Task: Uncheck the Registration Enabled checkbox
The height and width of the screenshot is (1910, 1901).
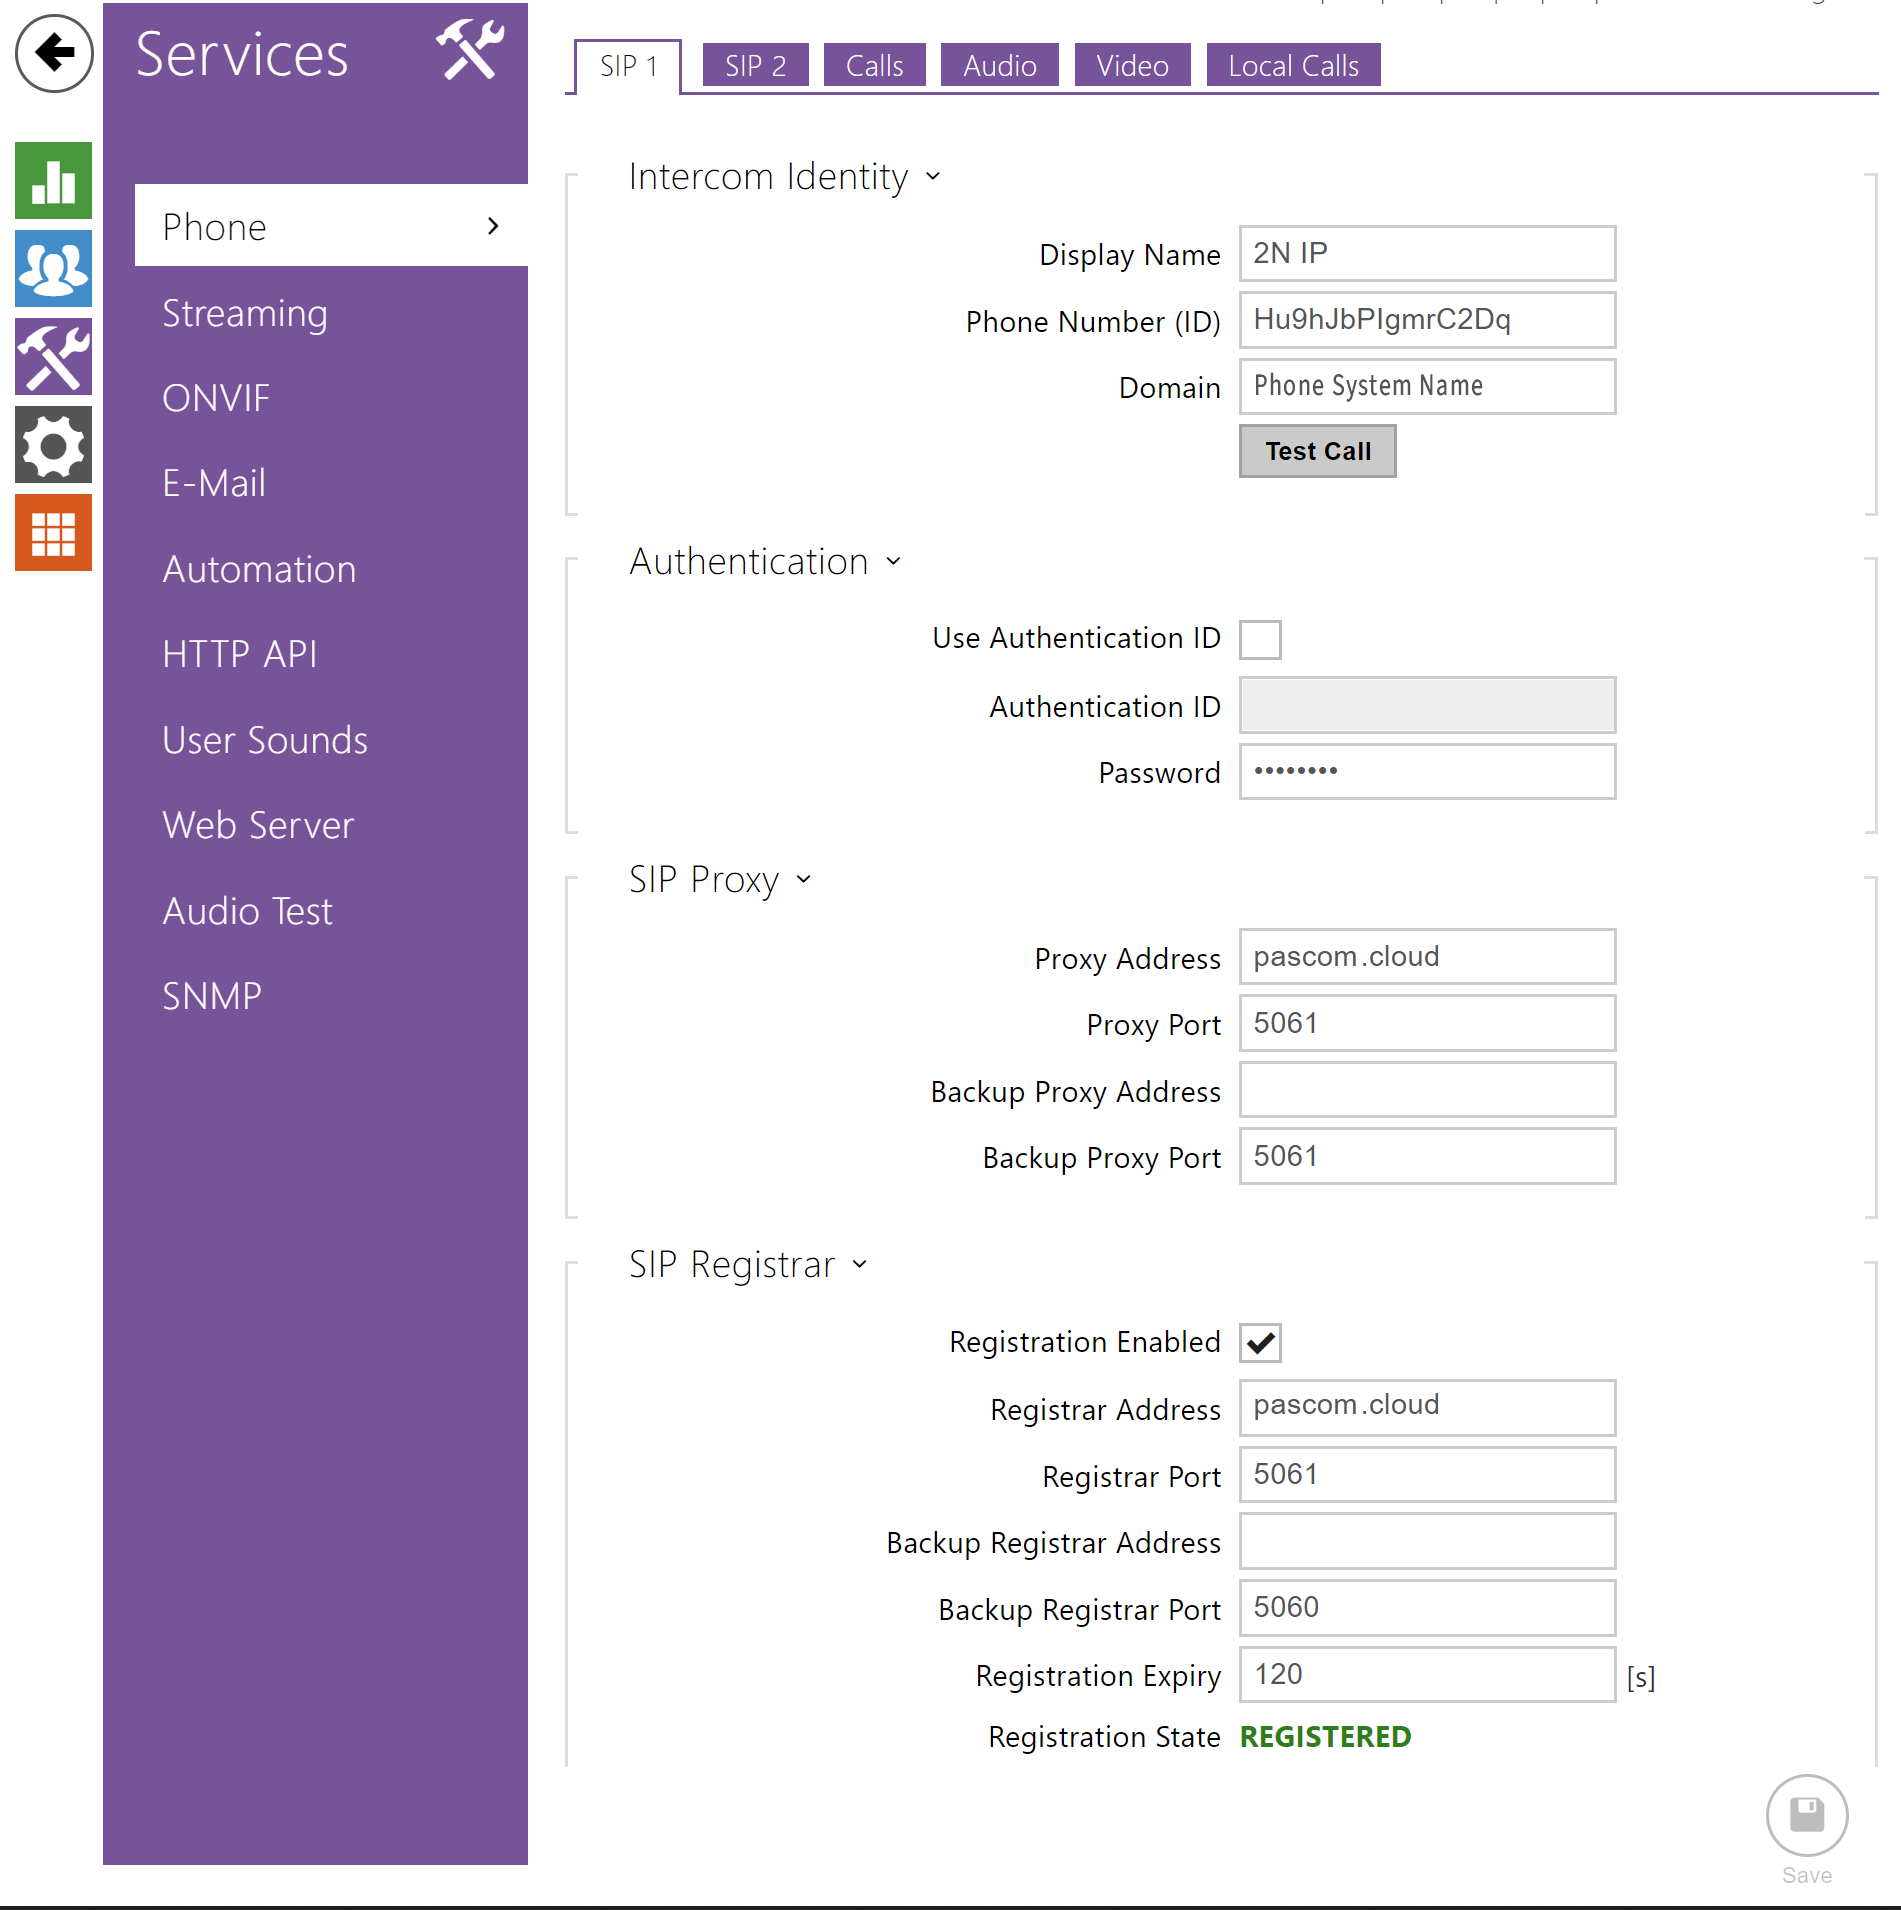Action: click(x=1260, y=1343)
